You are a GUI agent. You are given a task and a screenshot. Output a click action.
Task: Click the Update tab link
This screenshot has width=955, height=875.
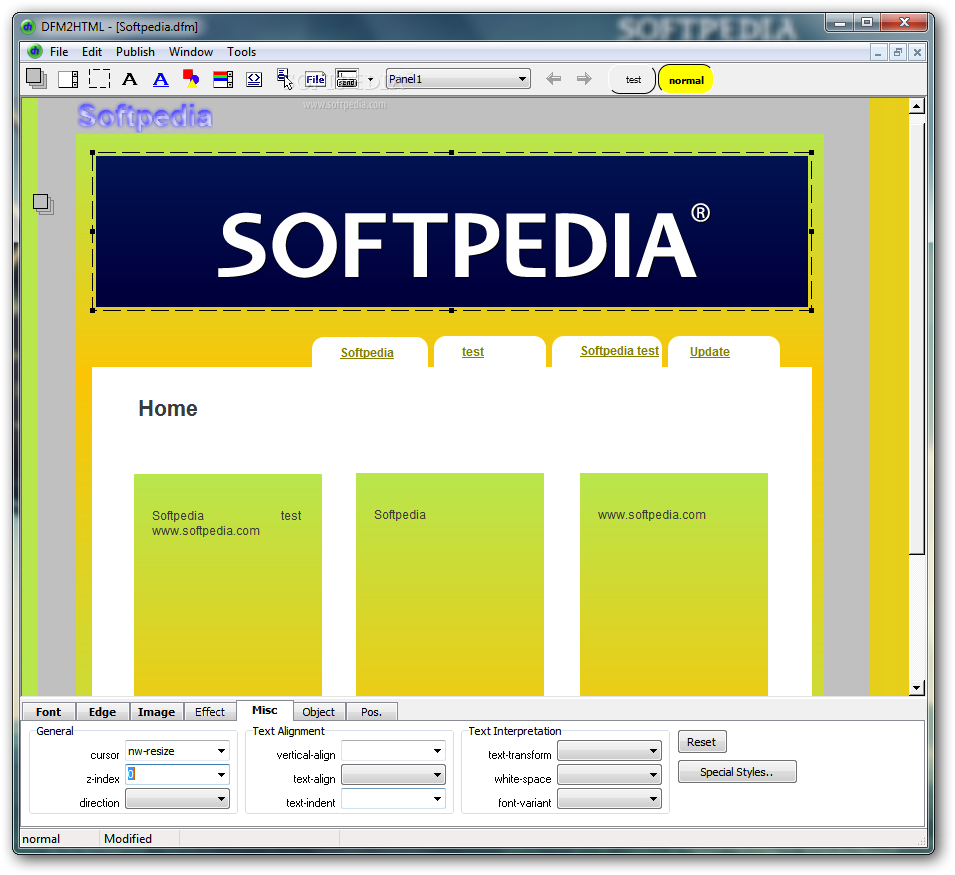[710, 352]
